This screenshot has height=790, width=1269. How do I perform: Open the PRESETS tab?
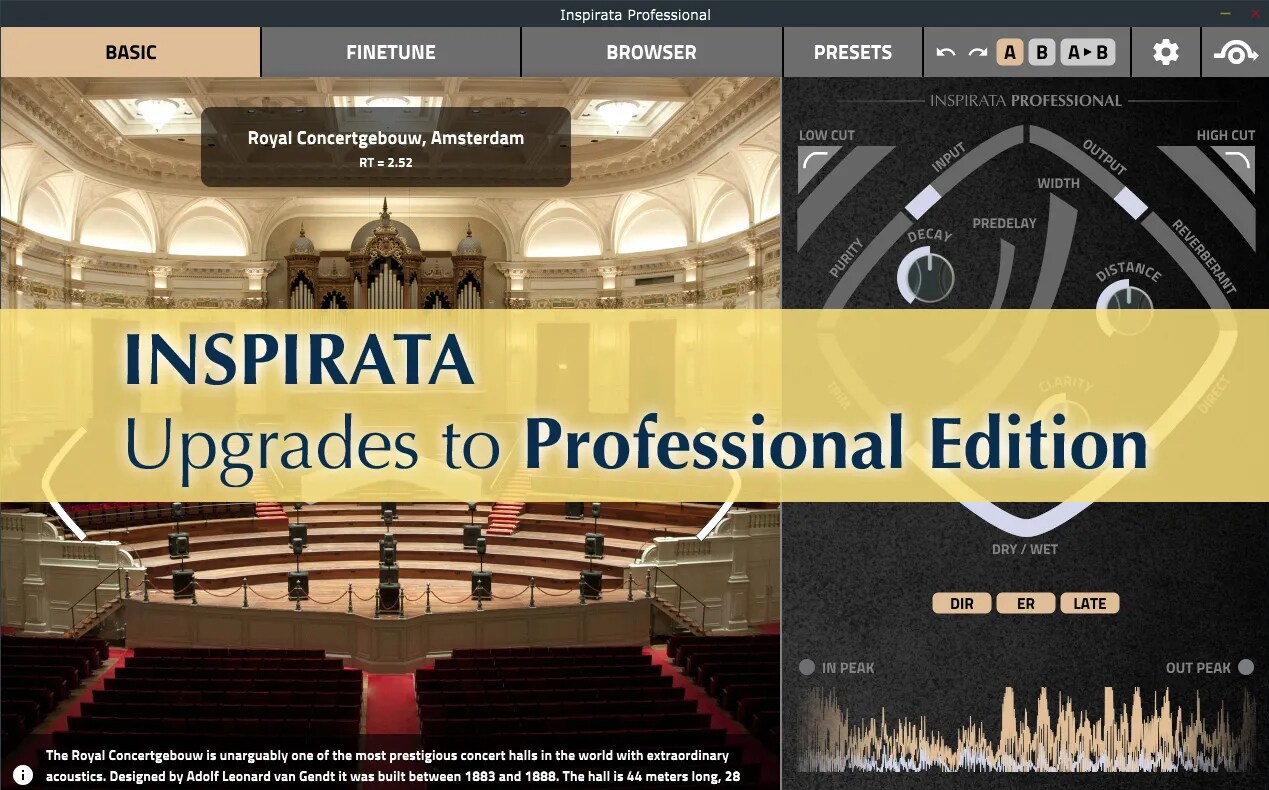(x=853, y=52)
